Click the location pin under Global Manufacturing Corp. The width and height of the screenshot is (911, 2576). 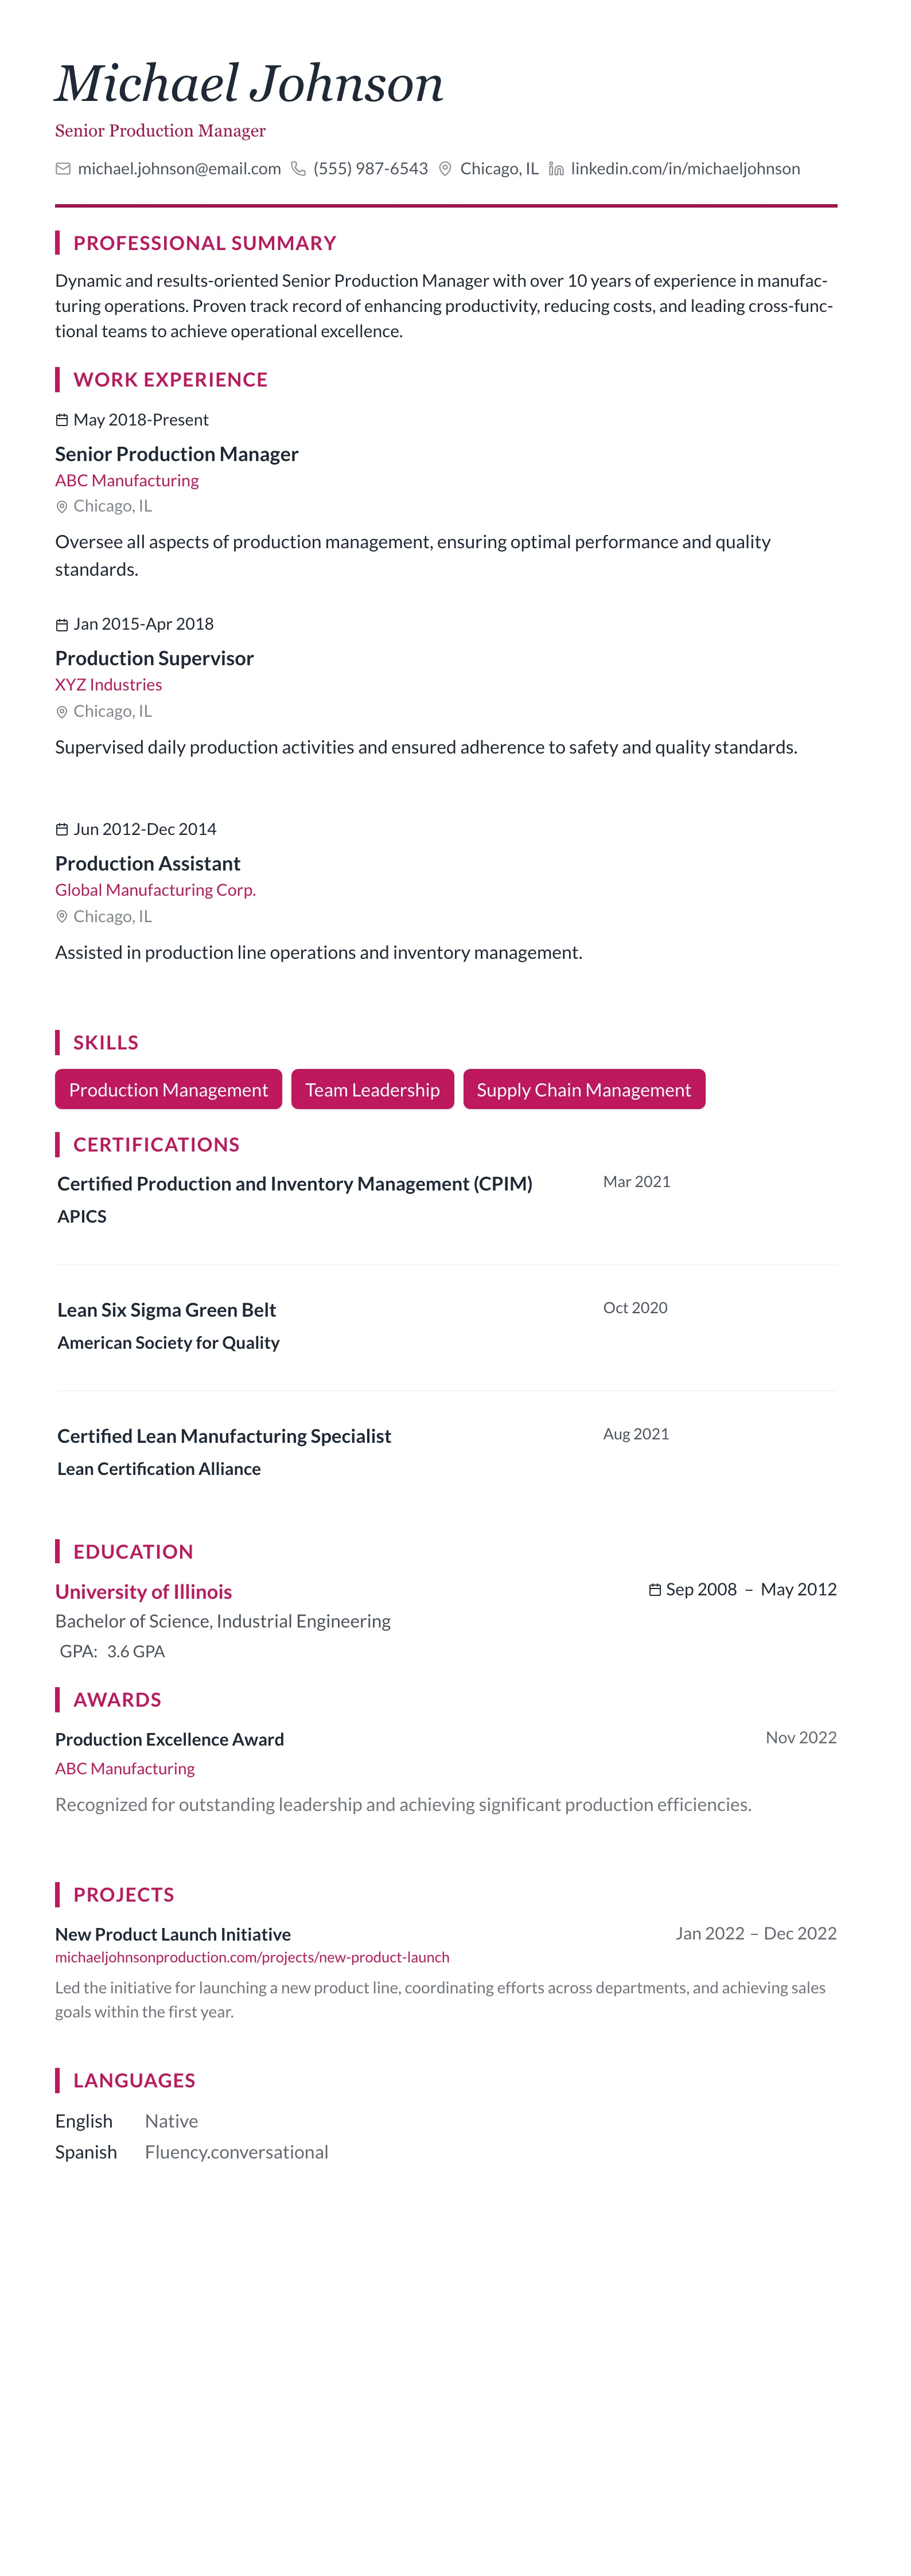(62, 917)
